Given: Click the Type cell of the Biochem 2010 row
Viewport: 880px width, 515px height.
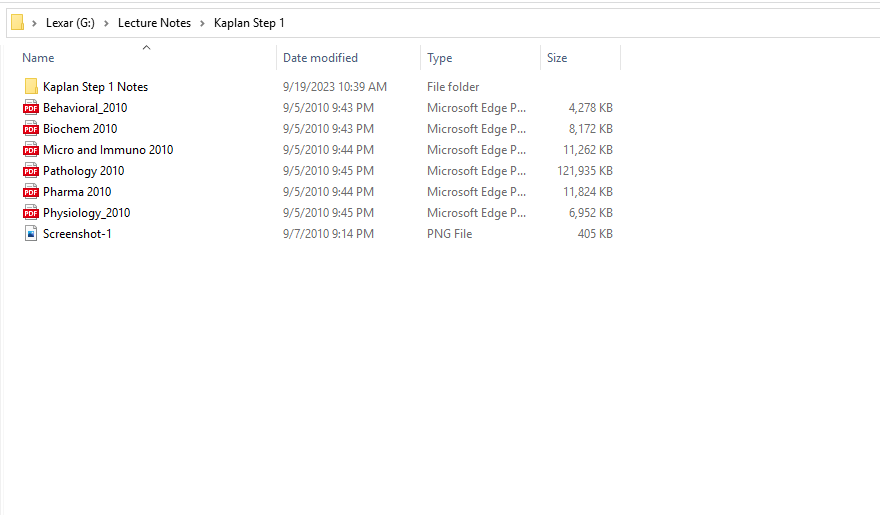Looking at the screenshot, I should tap(476, 129).
